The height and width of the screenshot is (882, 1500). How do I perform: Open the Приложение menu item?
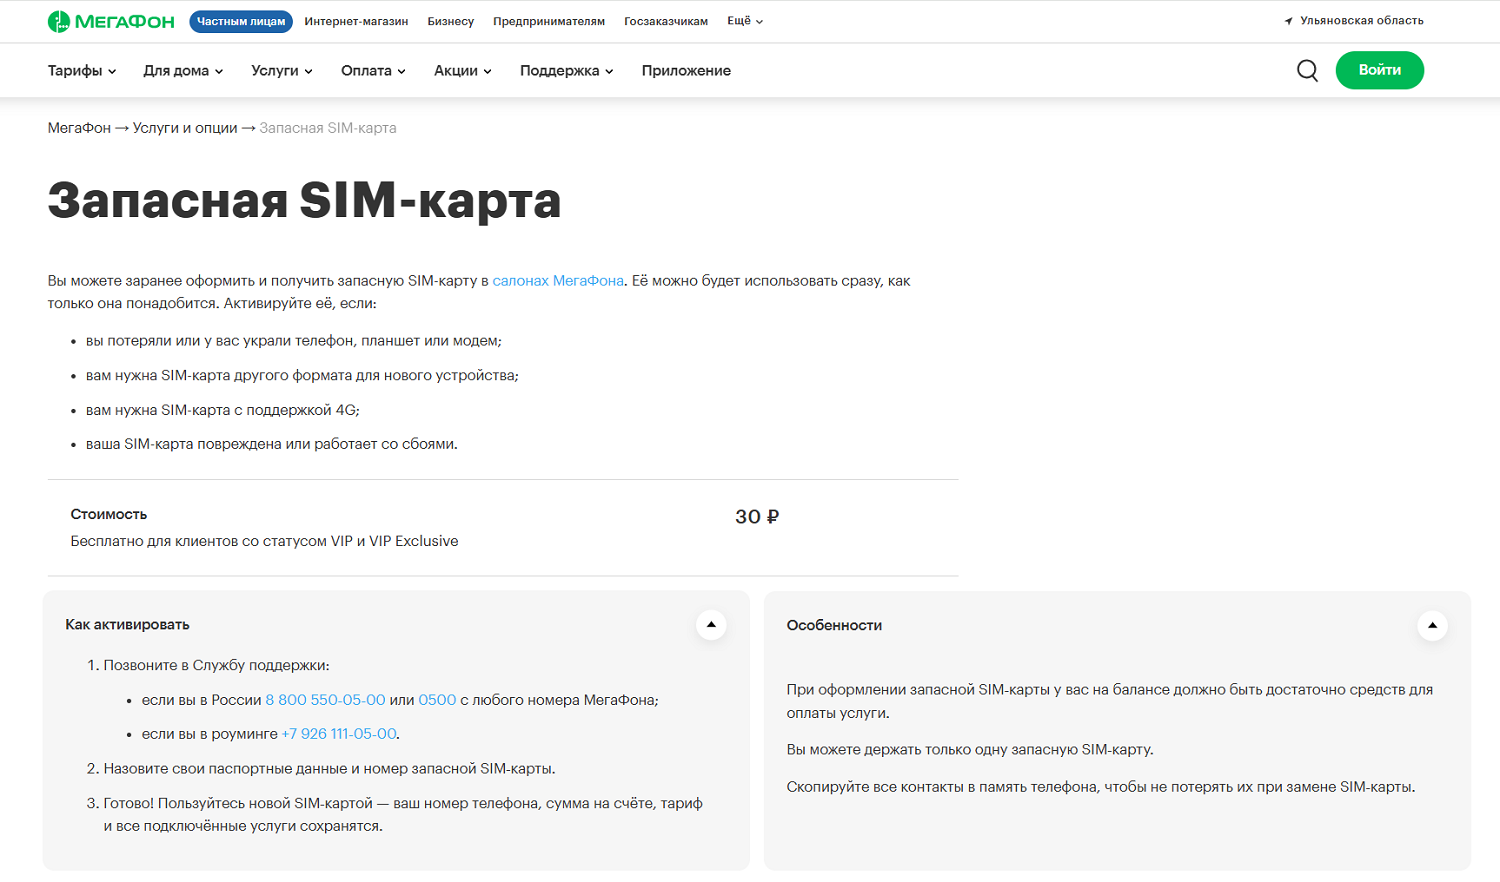click(x=686, y=71)
